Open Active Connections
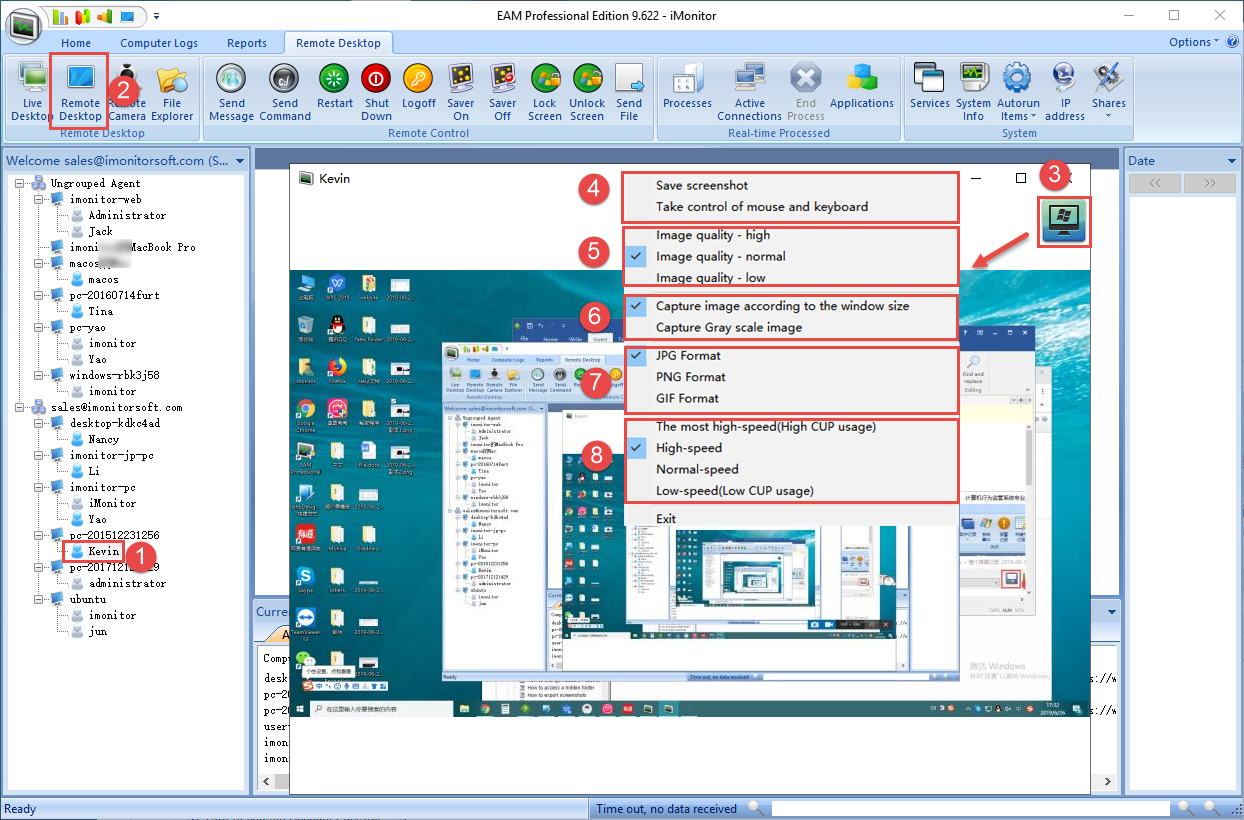 [749, 91]
